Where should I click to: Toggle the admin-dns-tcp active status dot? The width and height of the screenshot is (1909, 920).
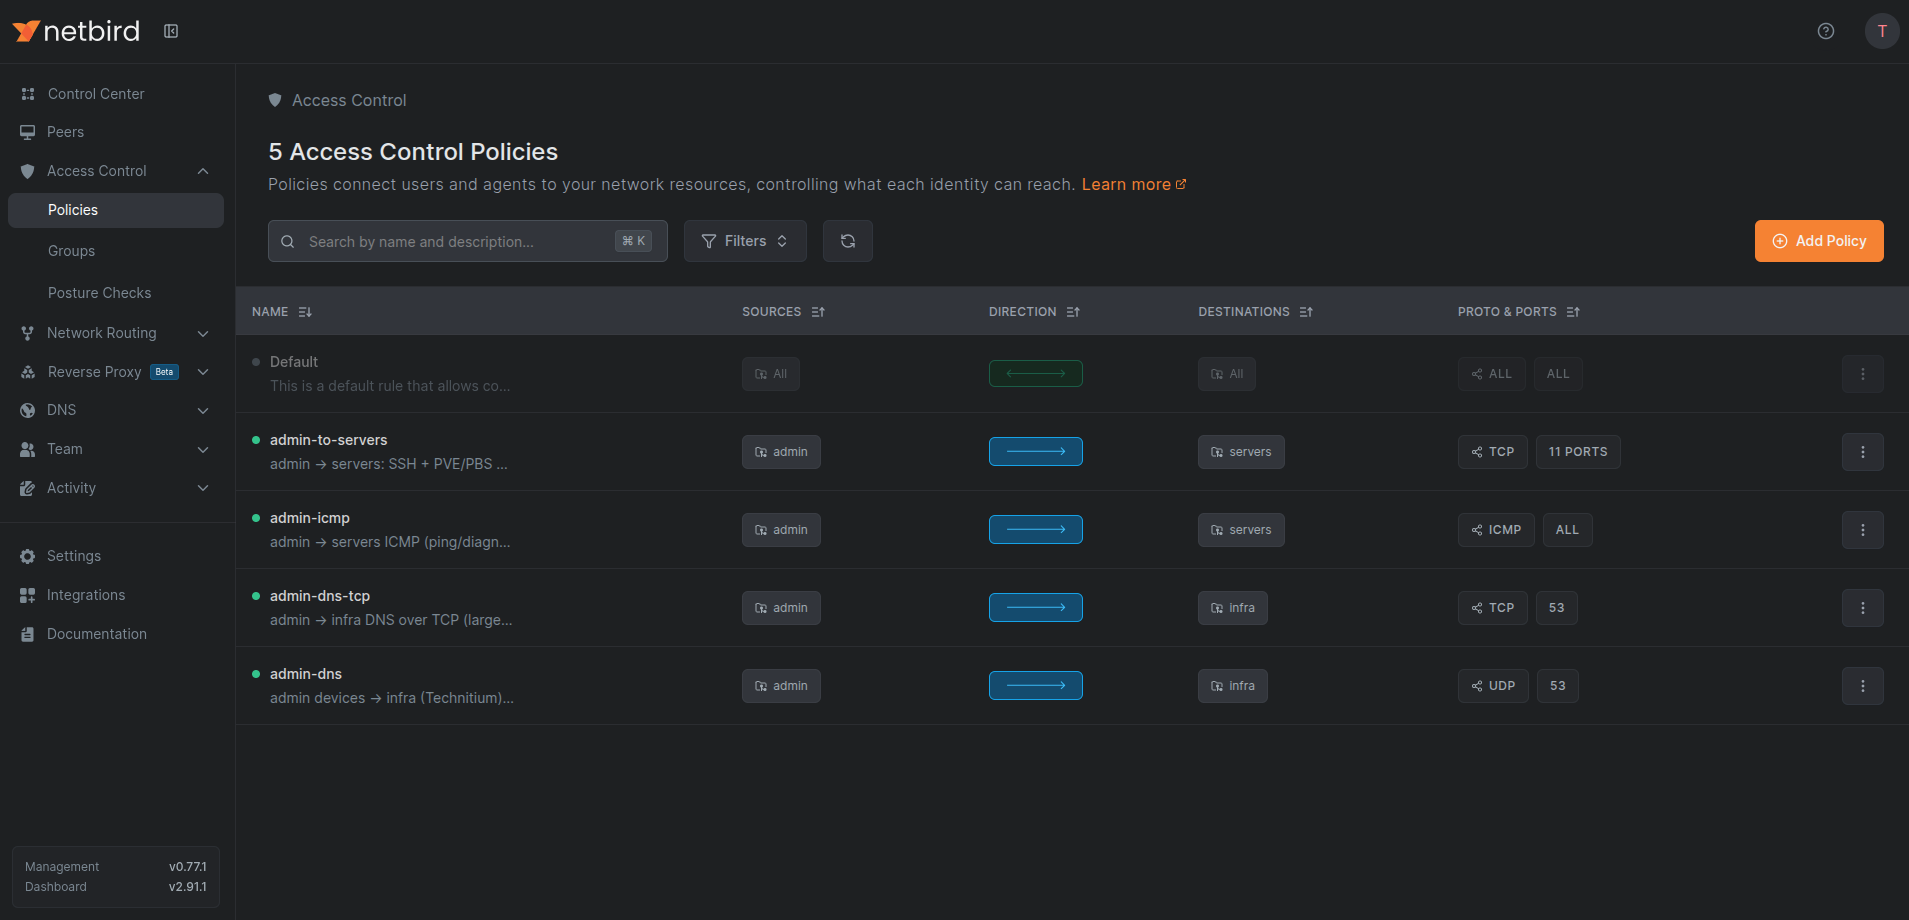[x=256, y=596]
